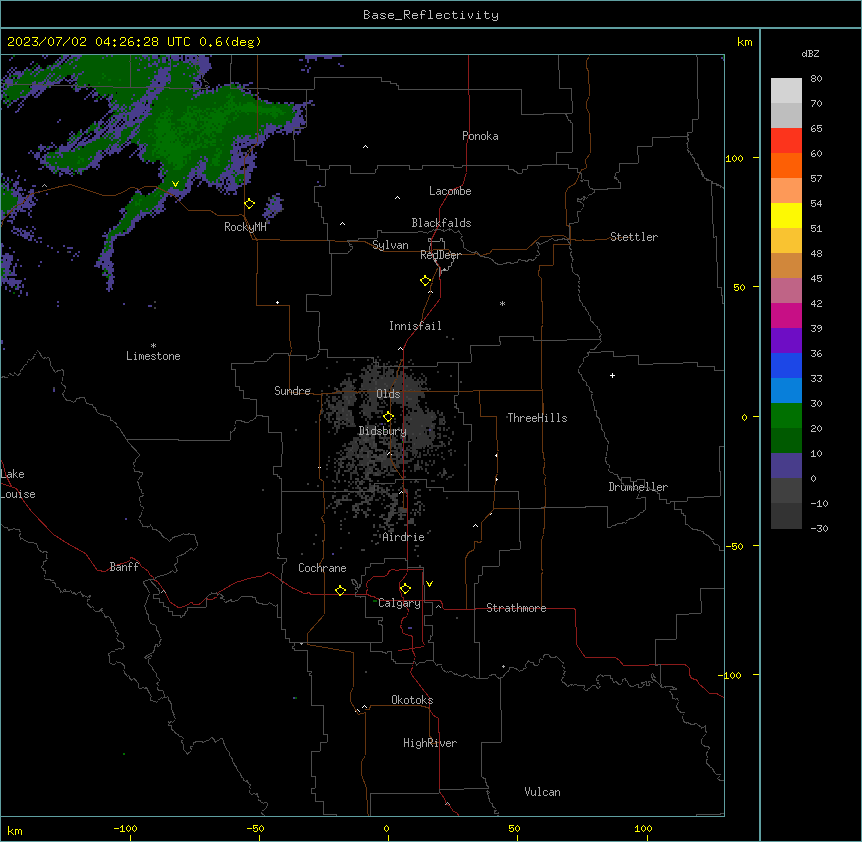The height and width of the screenshot is (842, 862).
Task: Click the dBZ legend heading
Action: [810, 53]
